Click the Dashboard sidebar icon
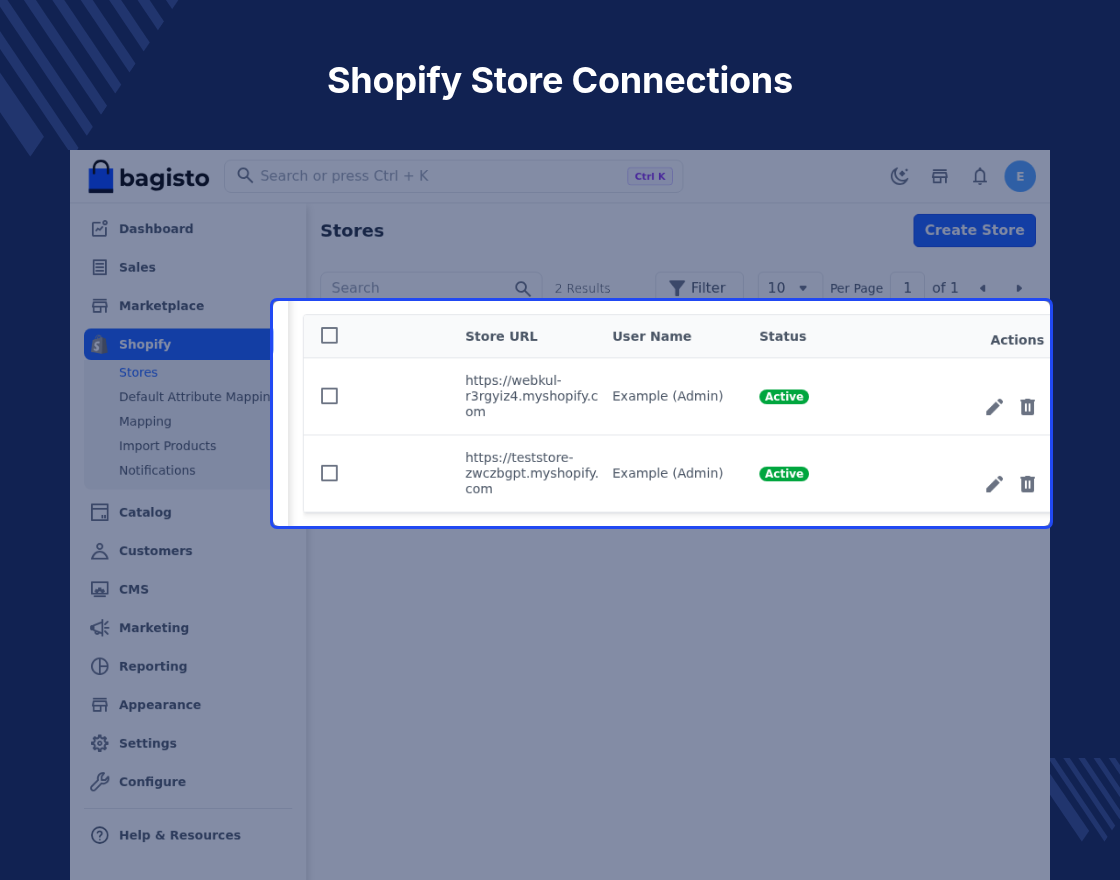 click(99, 229)
